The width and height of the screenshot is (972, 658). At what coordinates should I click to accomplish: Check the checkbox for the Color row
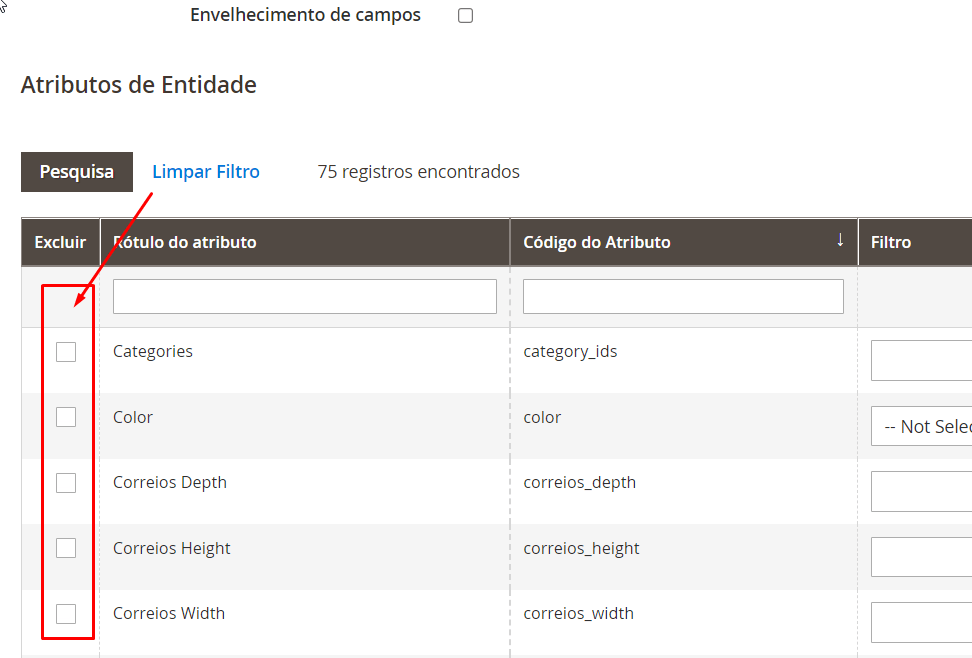(66, 416)
